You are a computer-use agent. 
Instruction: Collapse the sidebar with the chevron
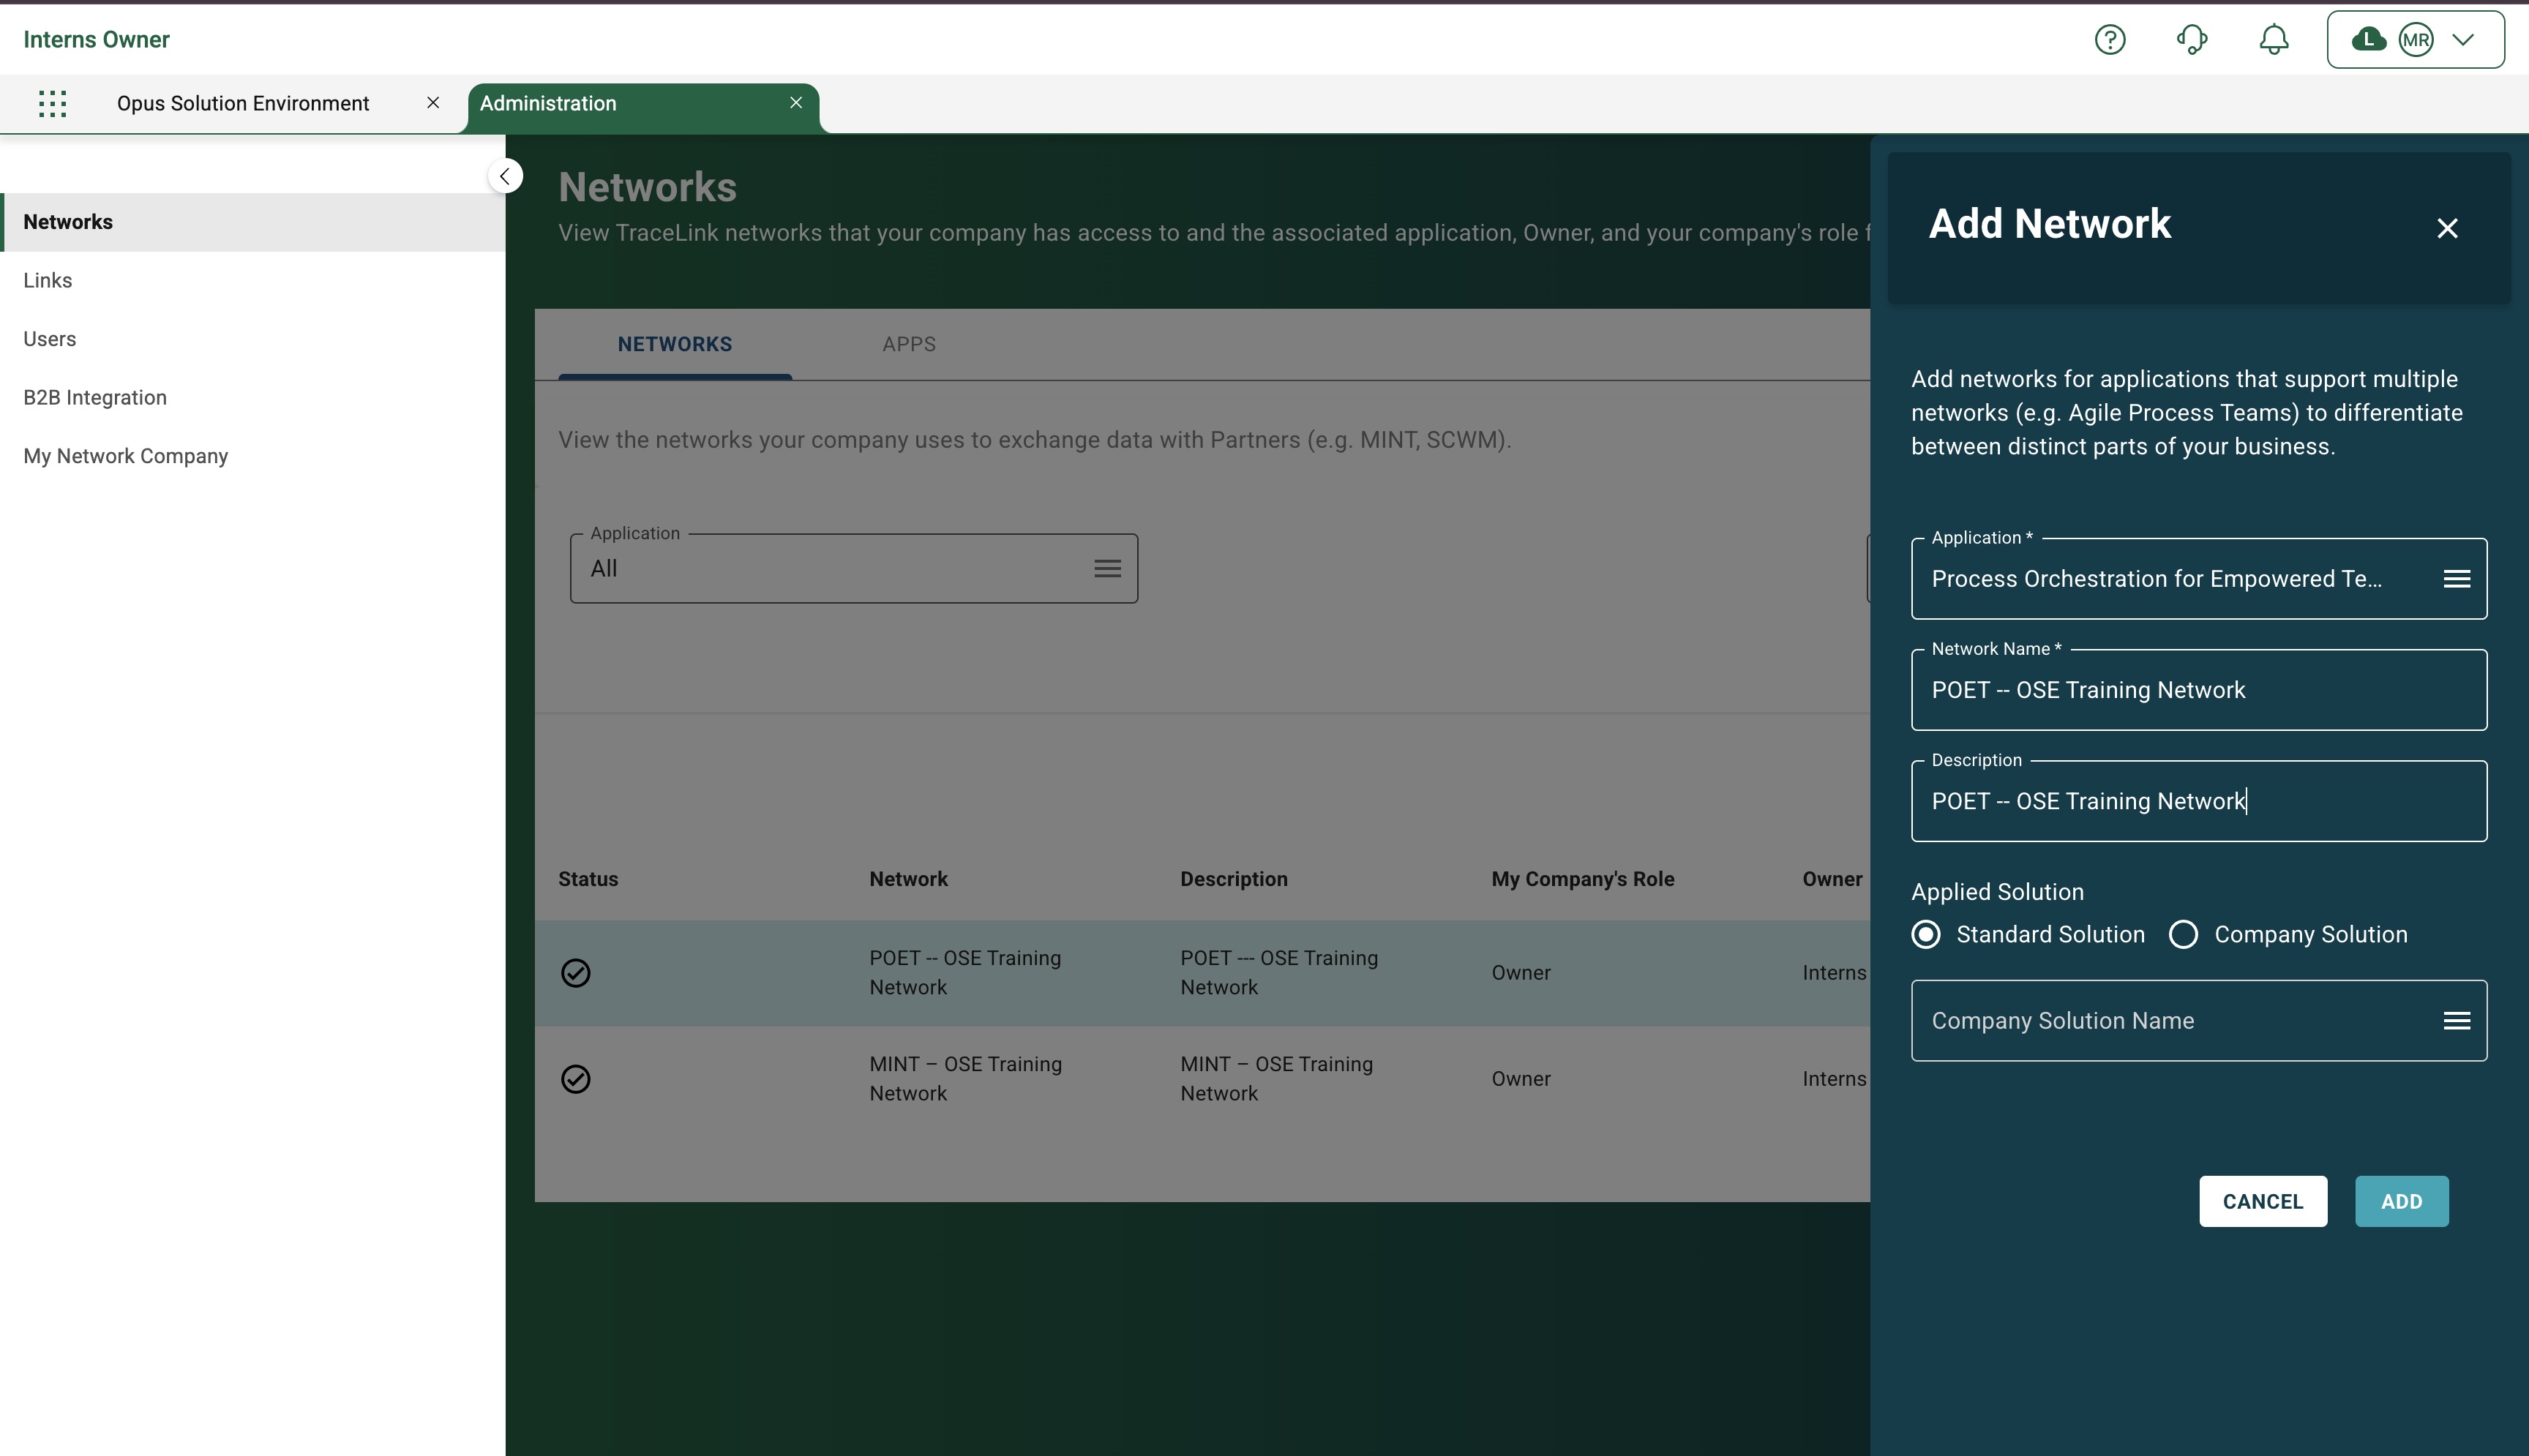[505, 176]
